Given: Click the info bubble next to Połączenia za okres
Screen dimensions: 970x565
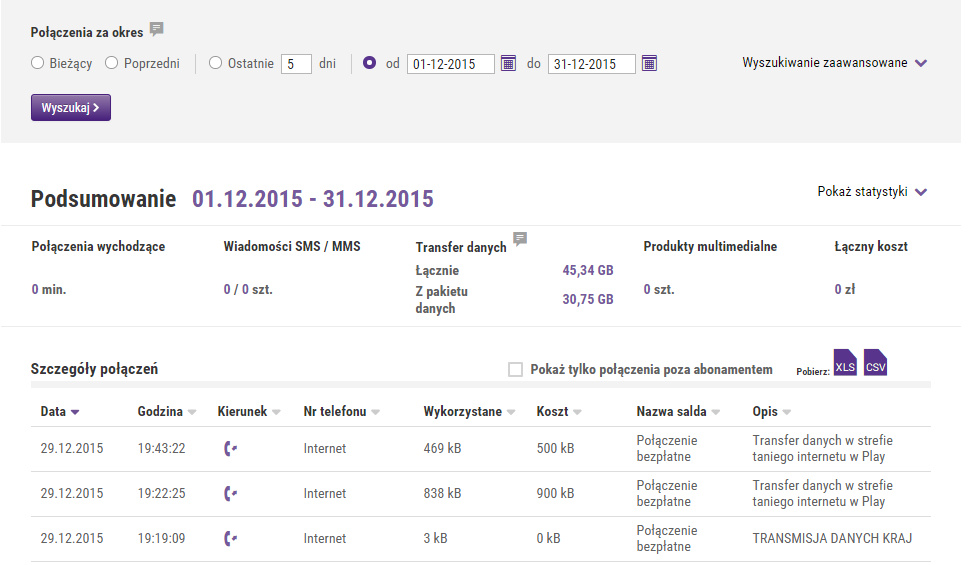Looking at the screenshot, I should click(157, 29).
